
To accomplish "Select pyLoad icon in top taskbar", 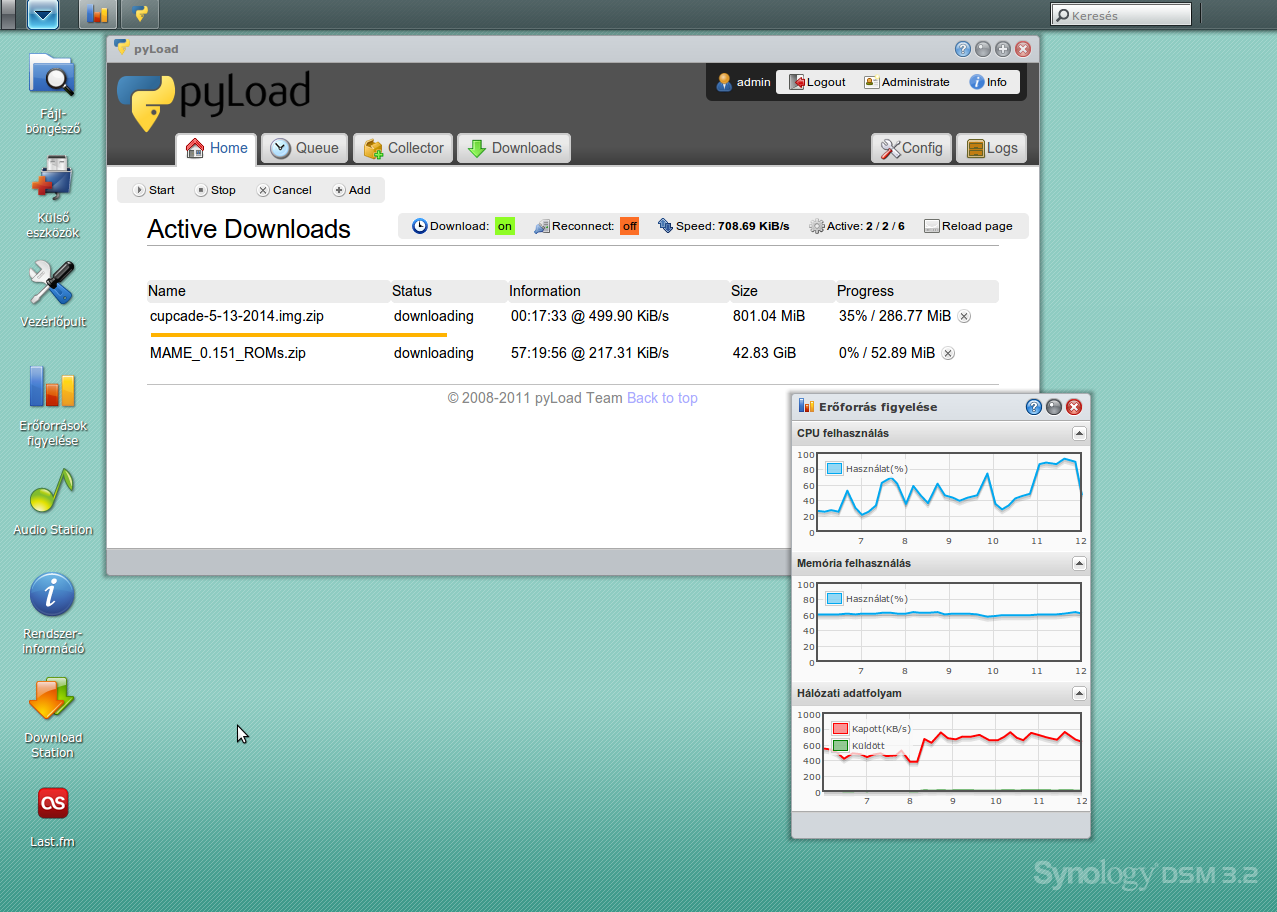I will point(140,14).
